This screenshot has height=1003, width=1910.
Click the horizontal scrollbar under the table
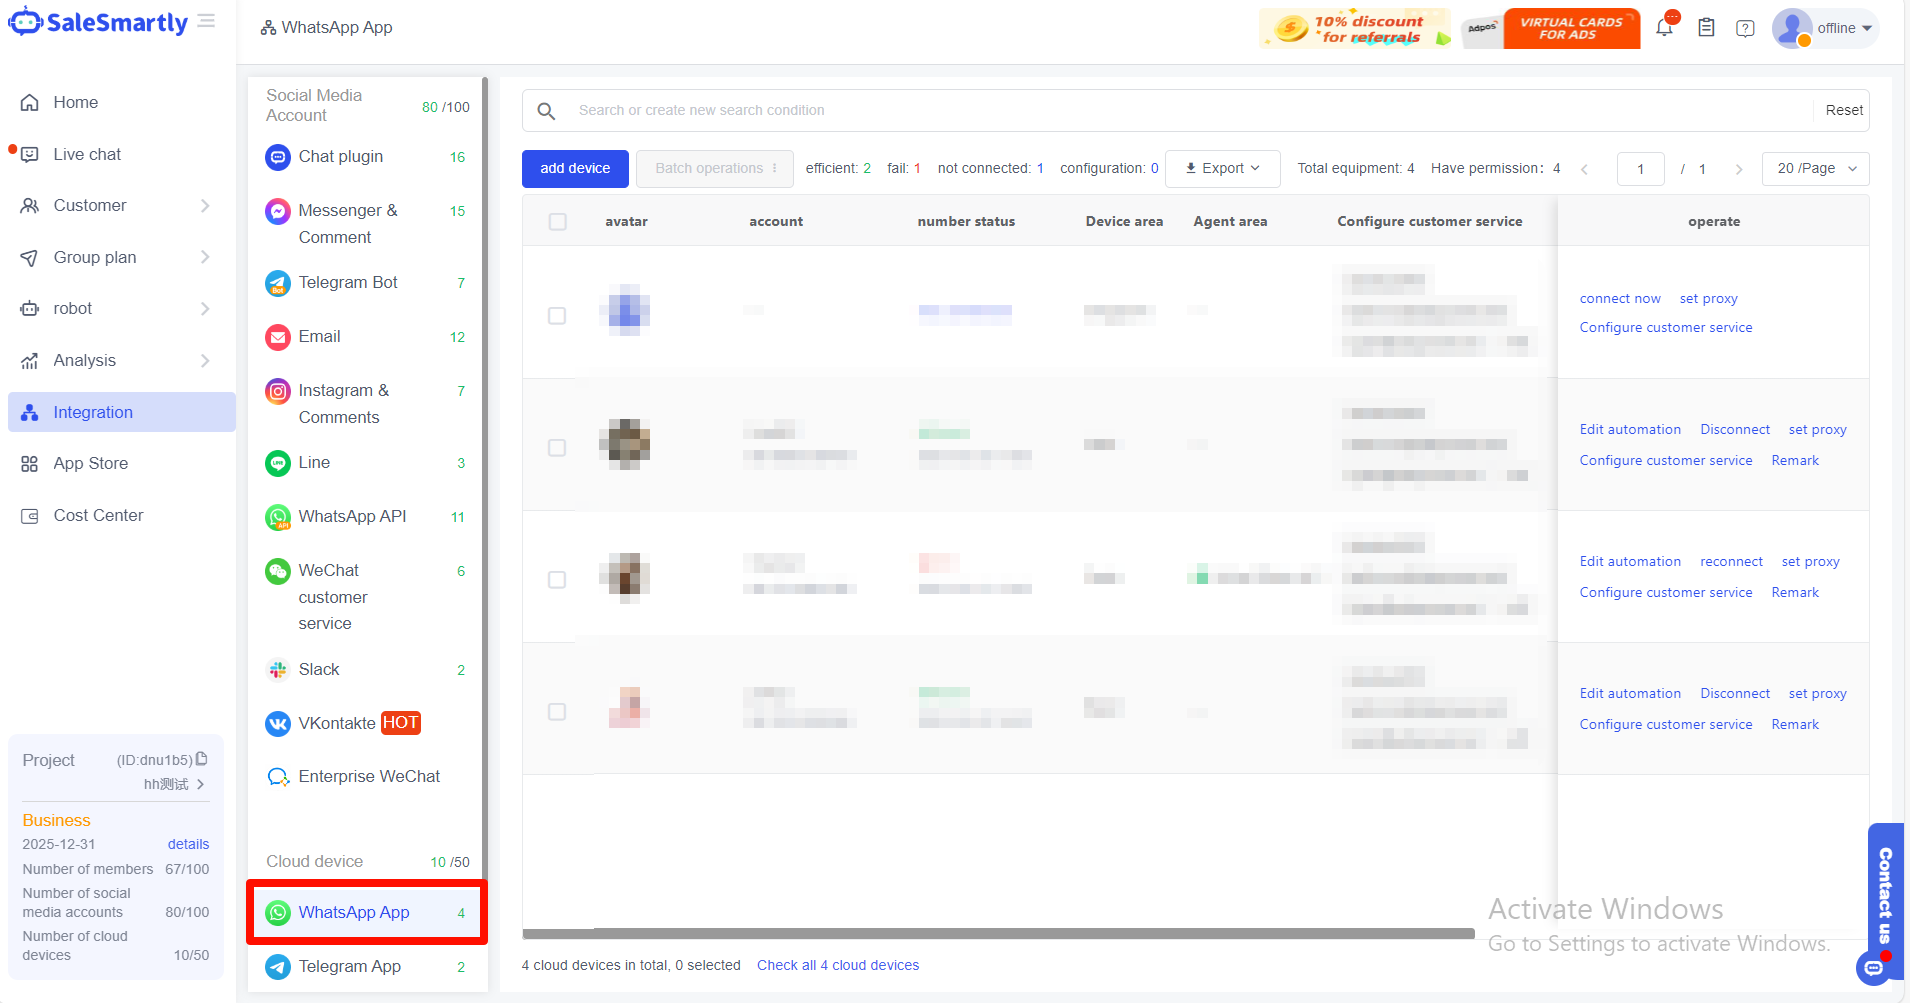[x=998, y=934]
